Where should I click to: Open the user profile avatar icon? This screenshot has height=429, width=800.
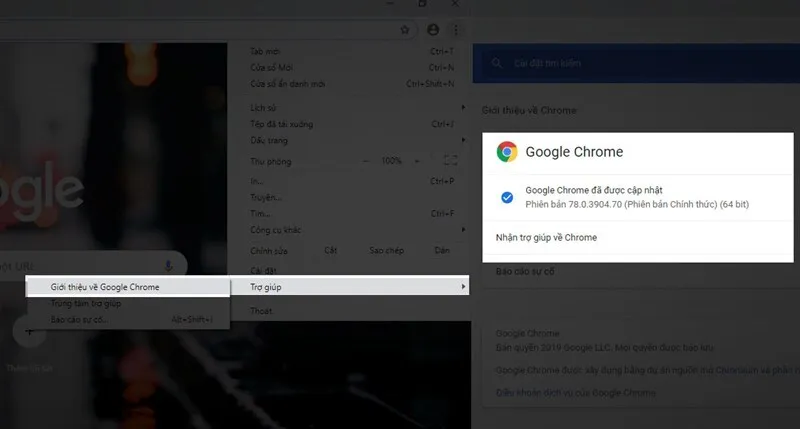tap(433, 30)
